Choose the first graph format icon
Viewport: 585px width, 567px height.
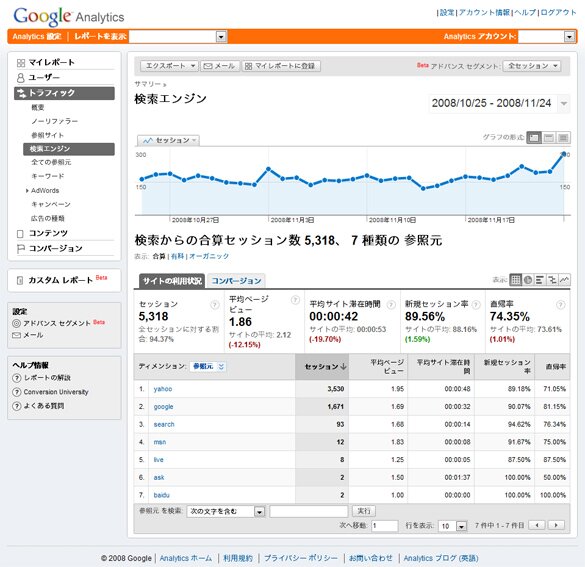[534, 138]
